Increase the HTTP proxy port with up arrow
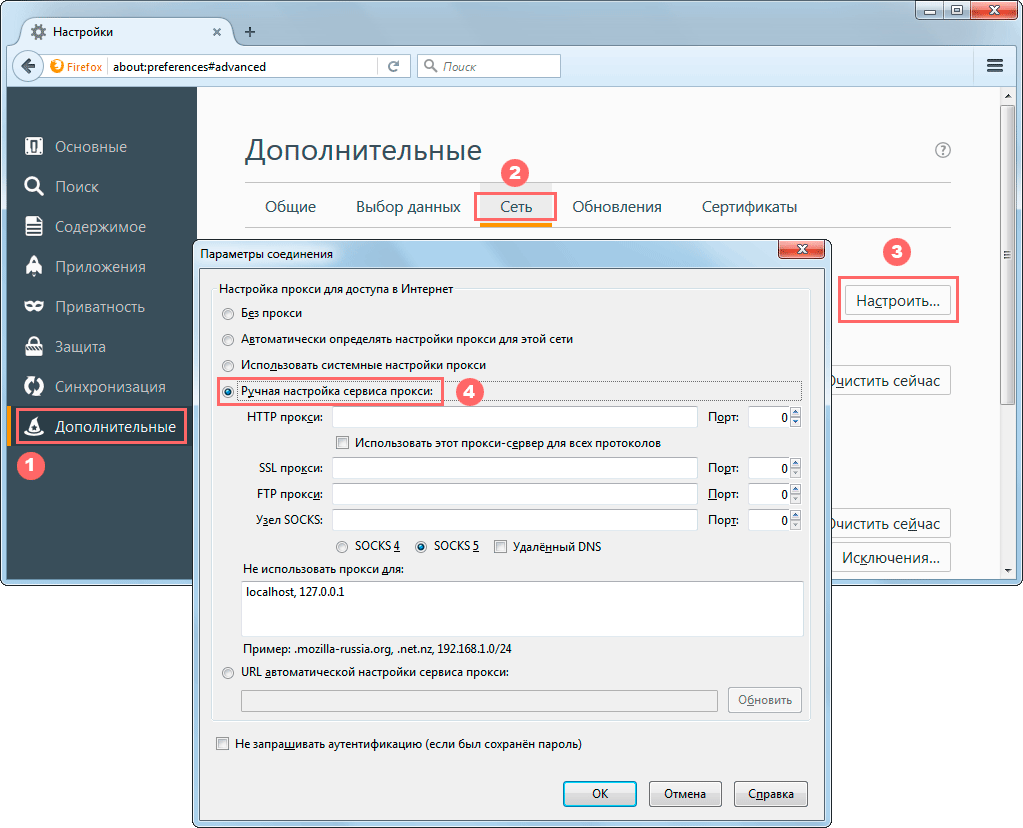This screenshot has width=1023, height=828. click(x=795, y=412)
